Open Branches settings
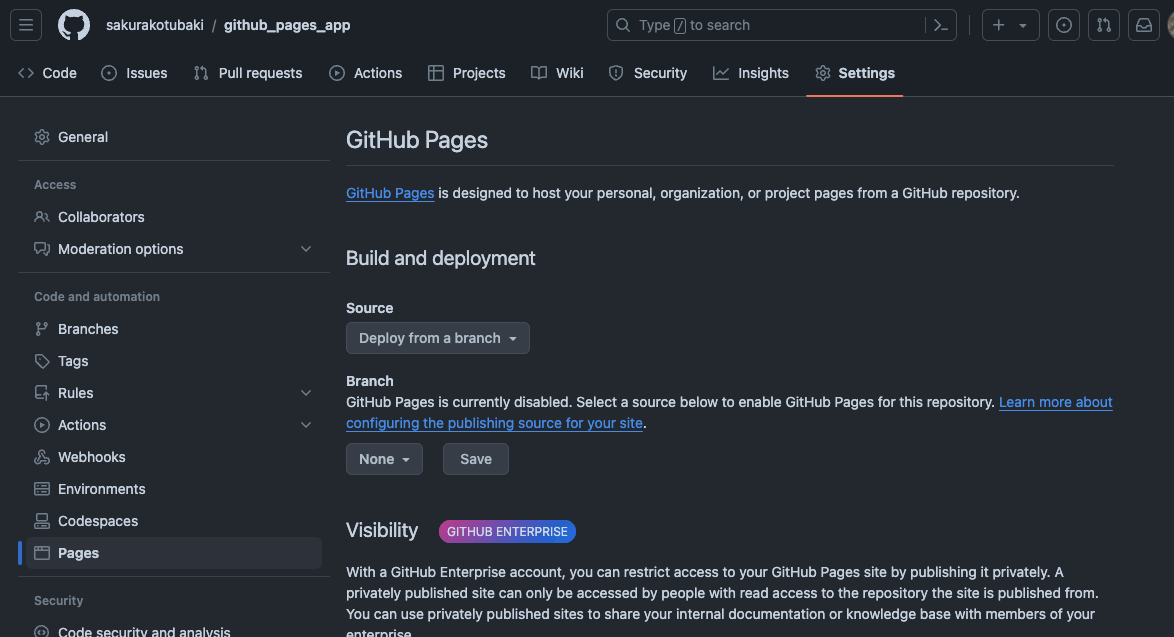 click(x=174, y=329)
